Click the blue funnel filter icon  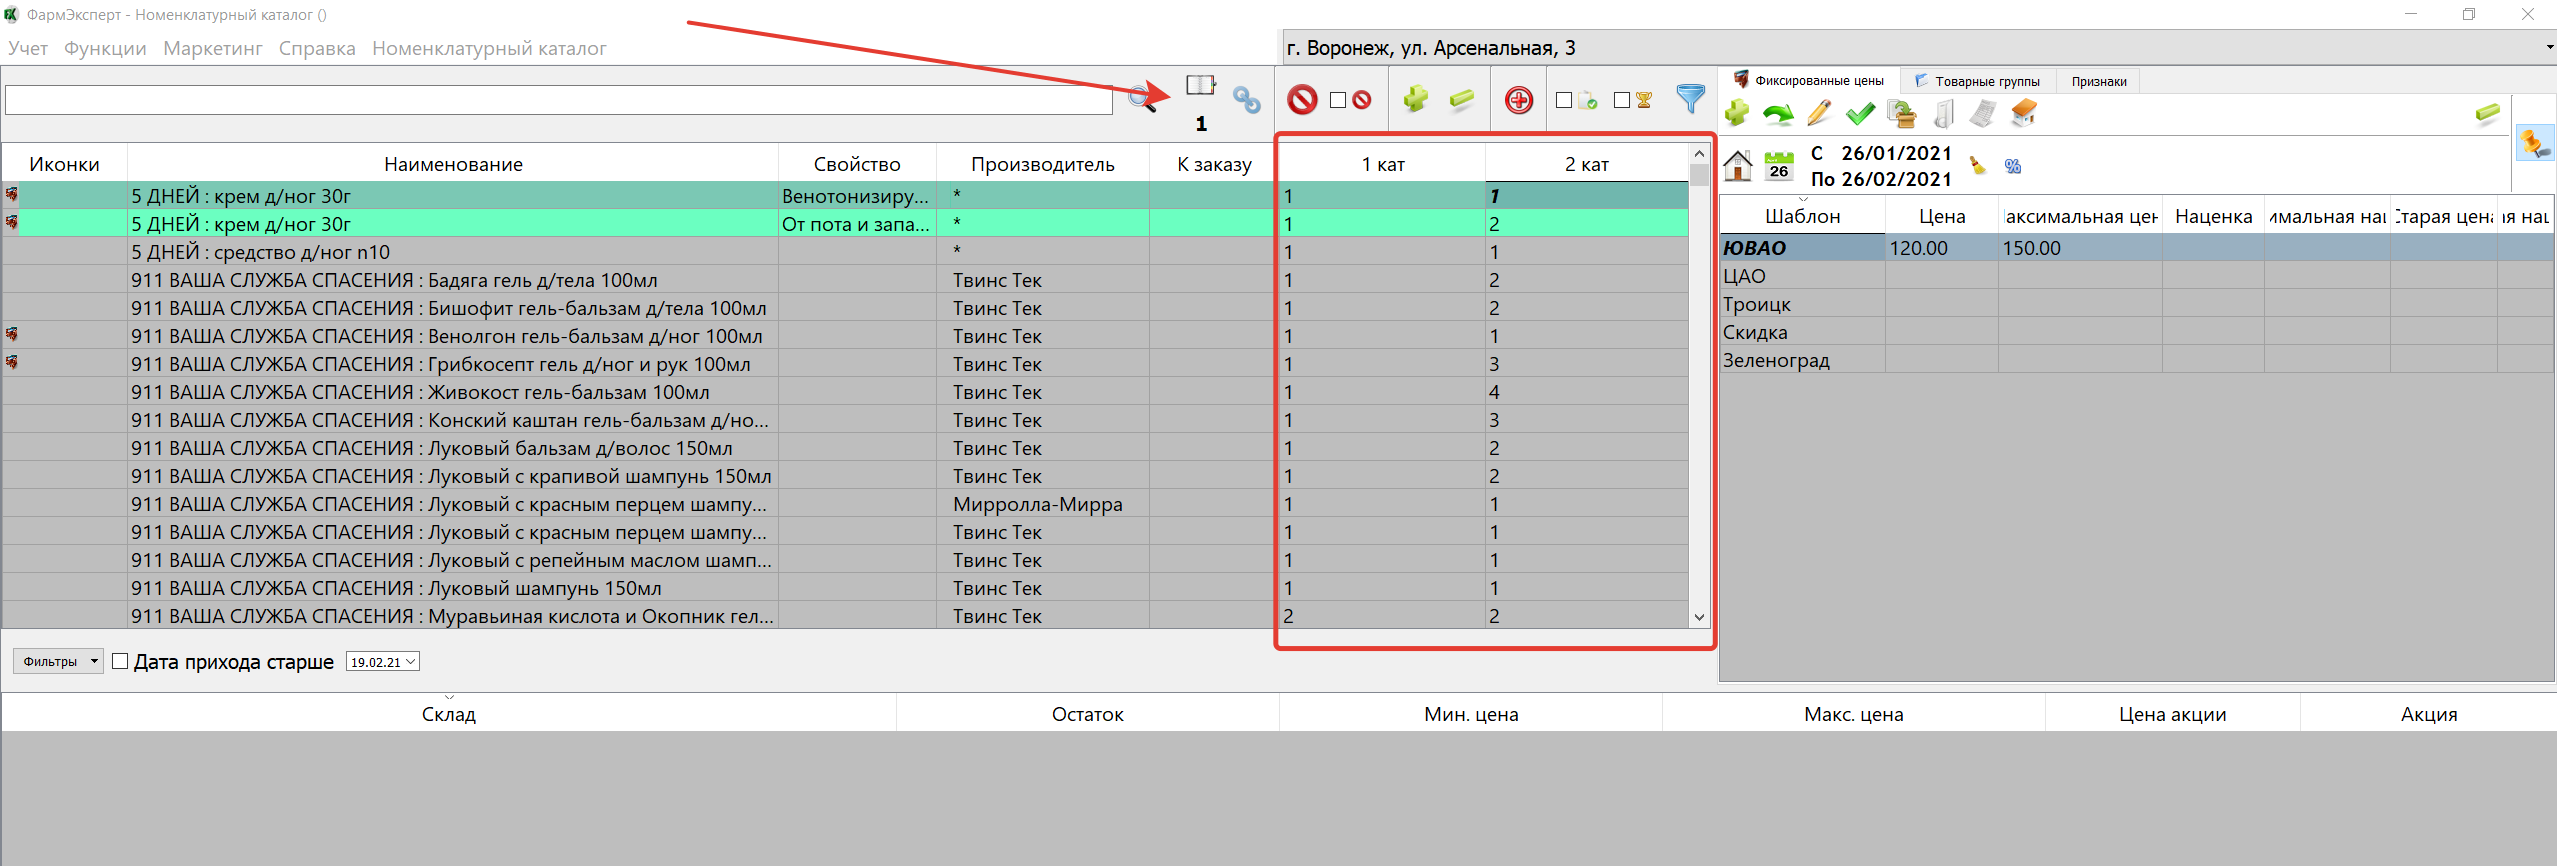point(1690,98)
